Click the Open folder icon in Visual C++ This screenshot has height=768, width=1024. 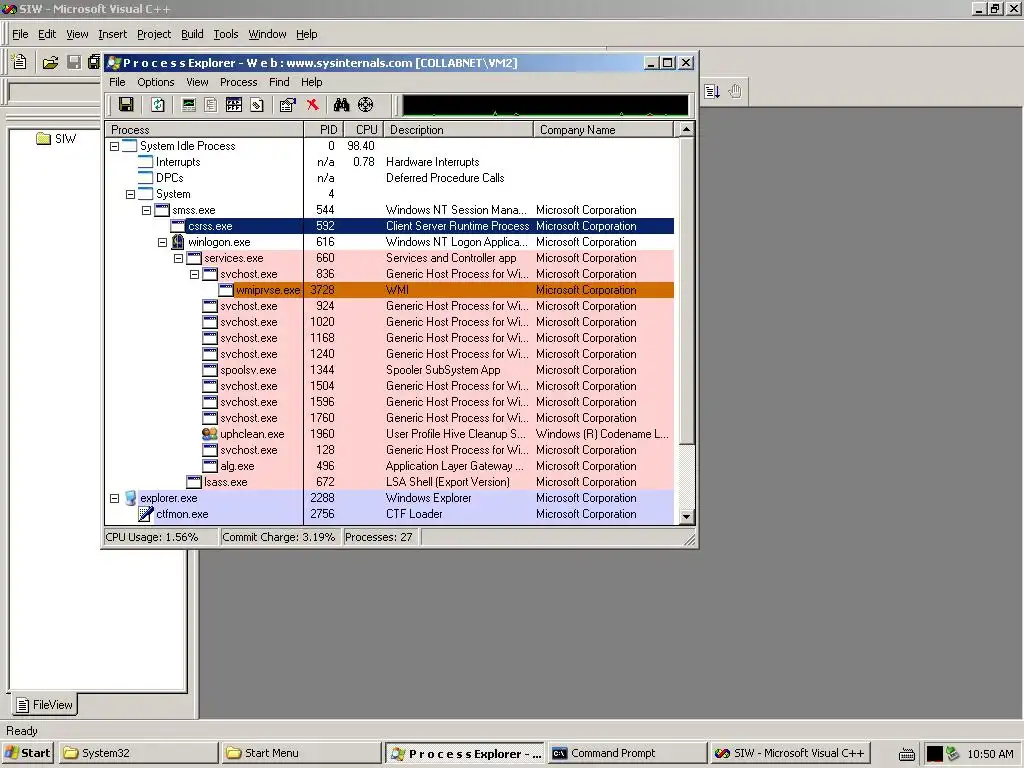50,62
